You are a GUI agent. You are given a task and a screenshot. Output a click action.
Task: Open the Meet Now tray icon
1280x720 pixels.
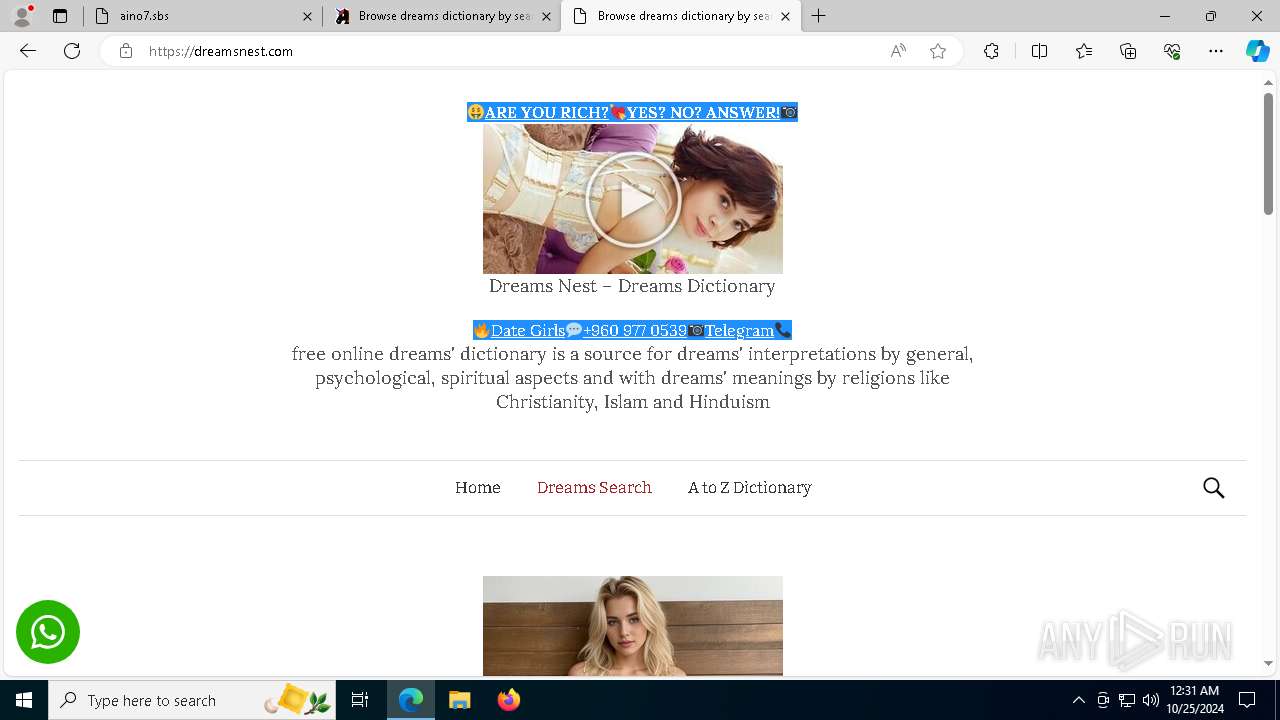click(1103, 700)
